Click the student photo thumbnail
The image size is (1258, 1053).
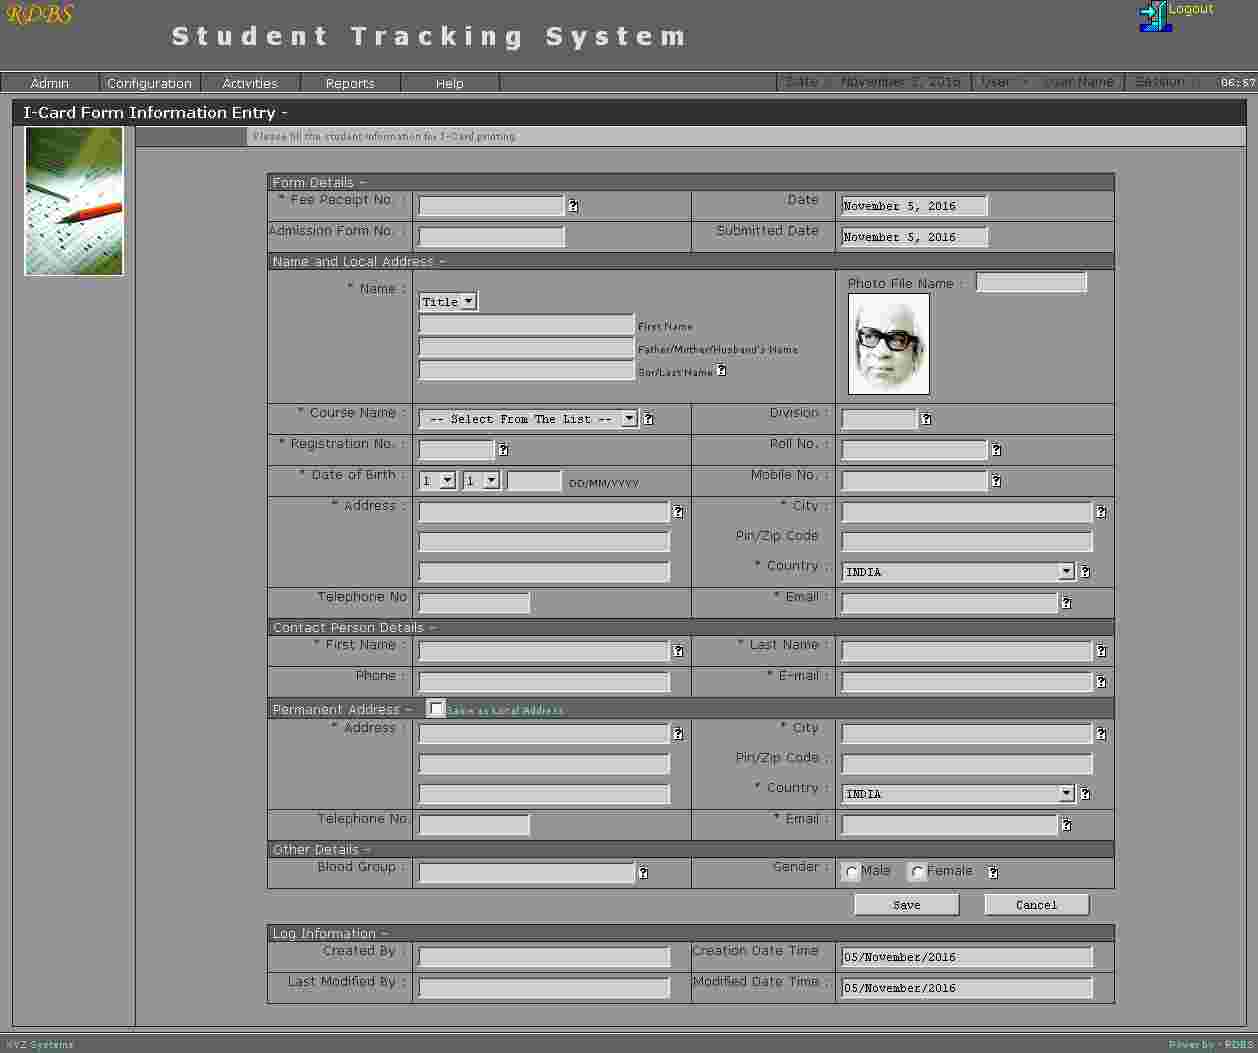[x=889, y=344]
